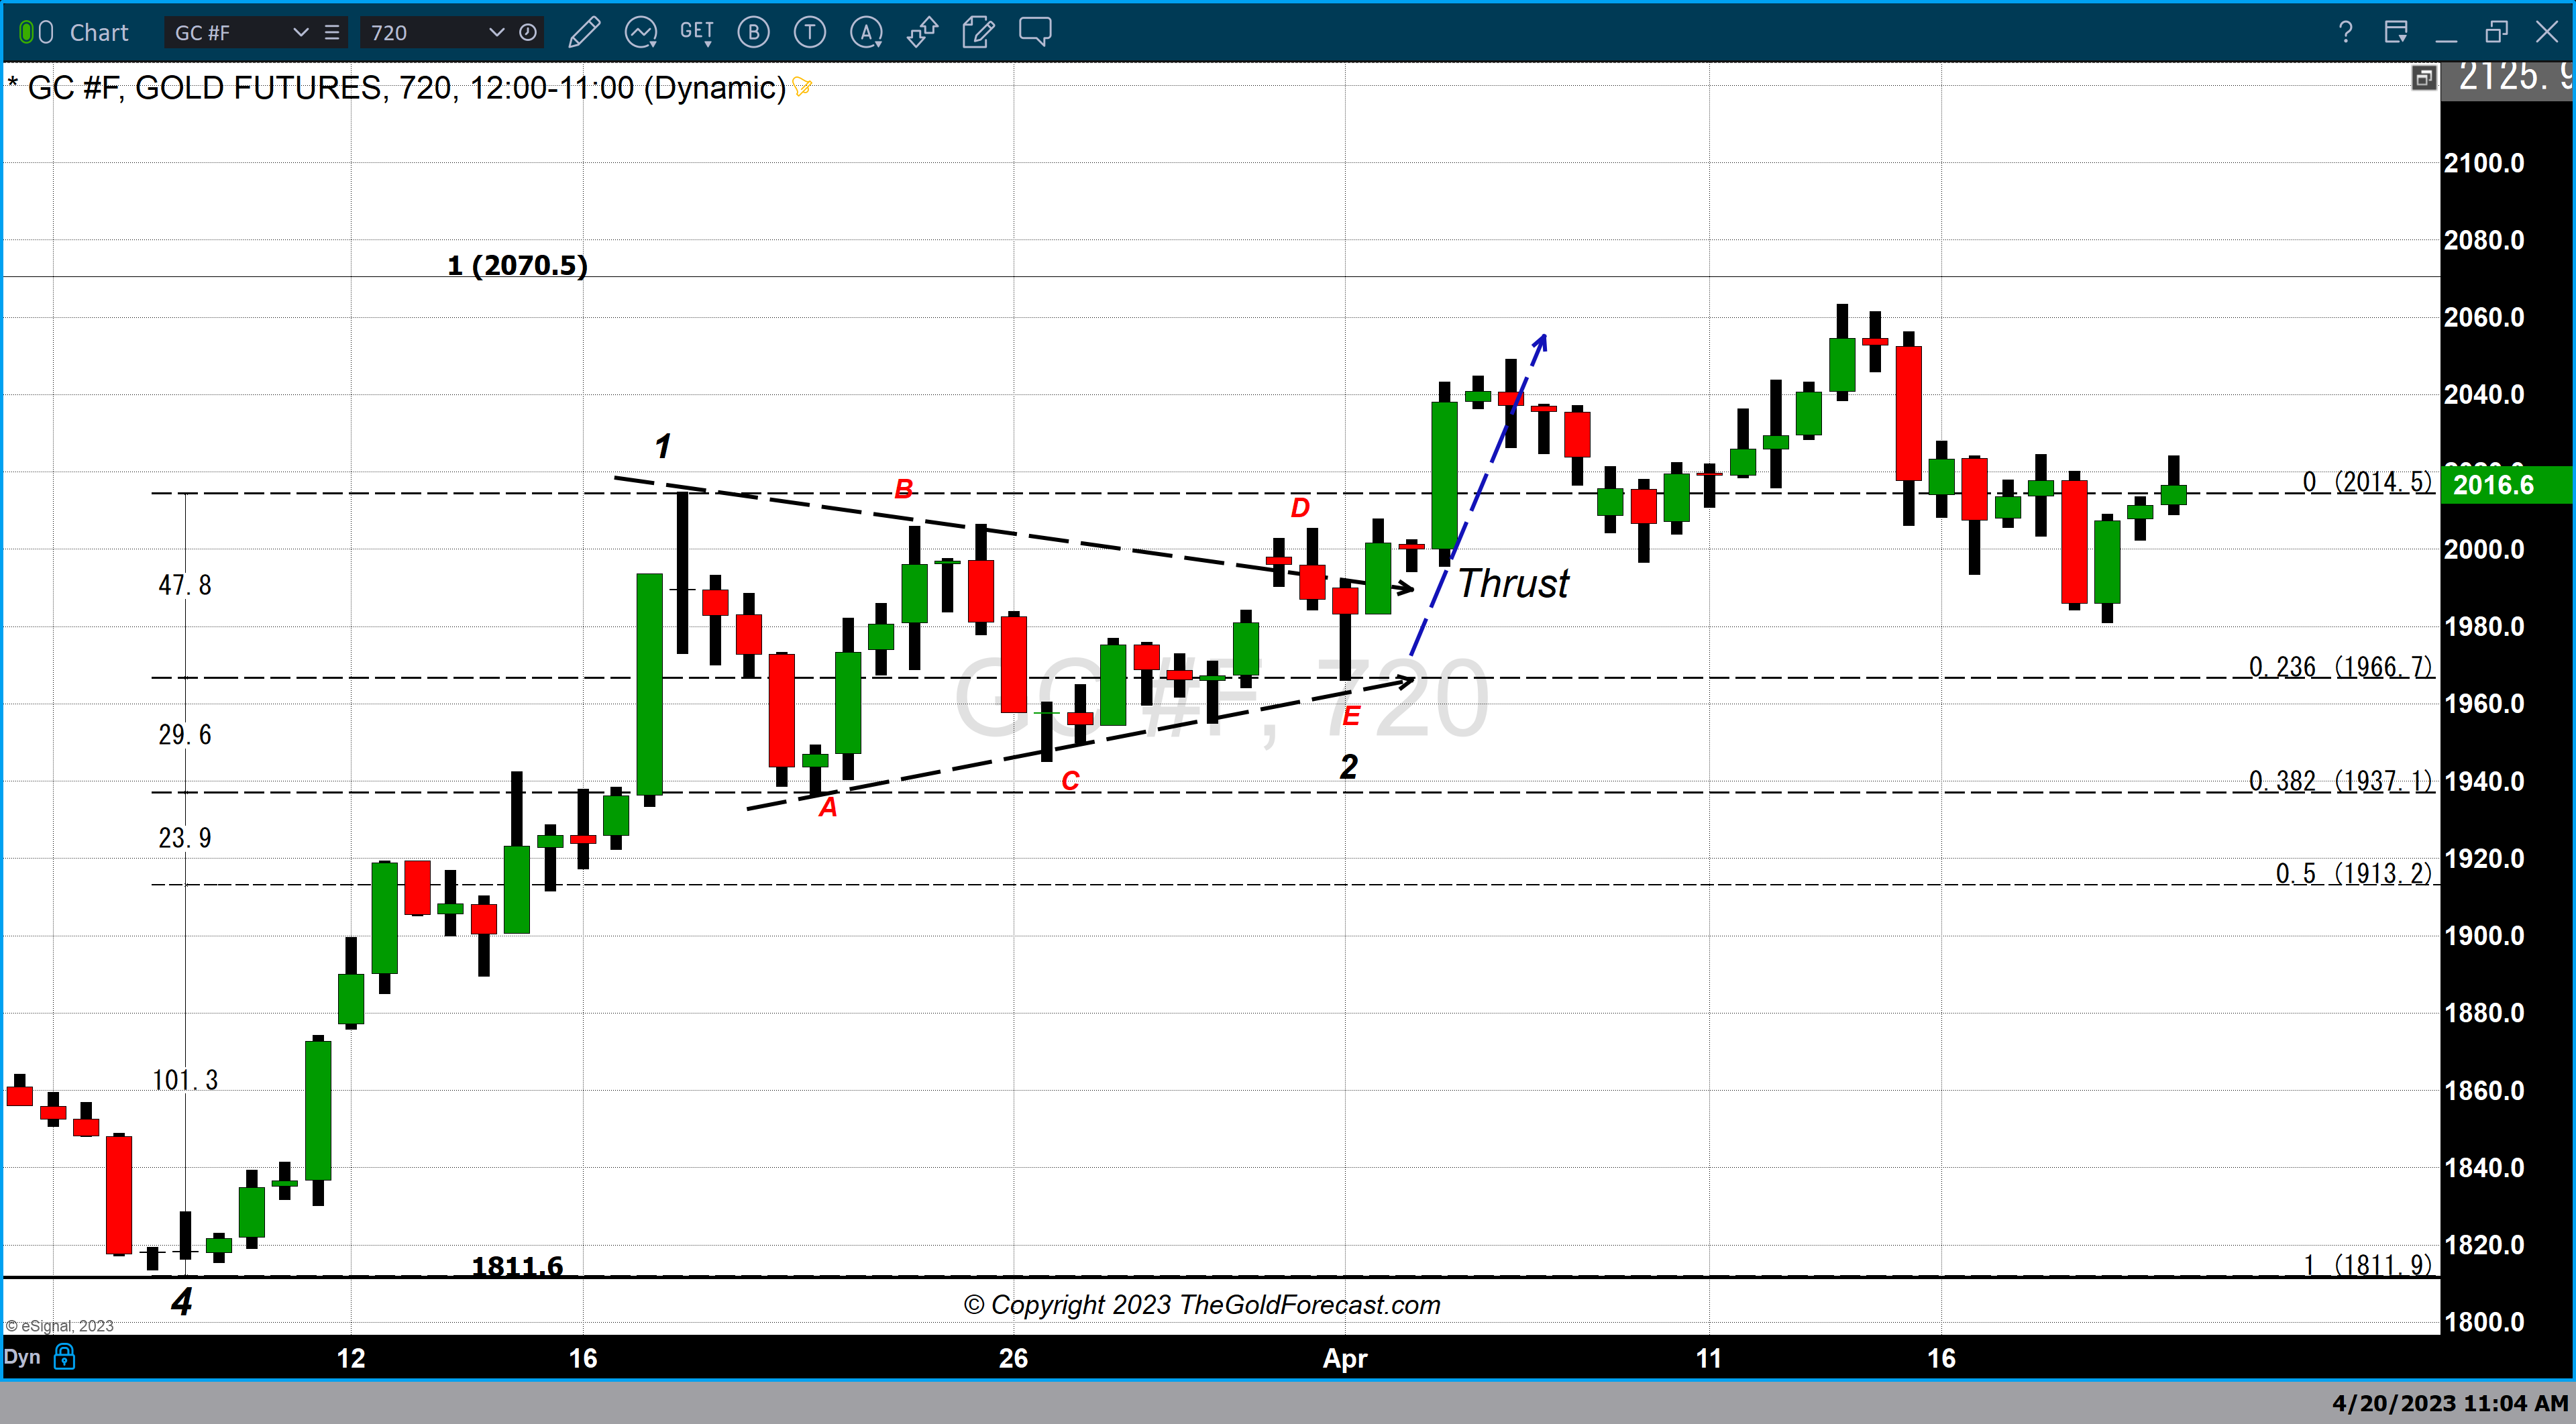Click the buy/sell arrows trade icon

point(922,32)
